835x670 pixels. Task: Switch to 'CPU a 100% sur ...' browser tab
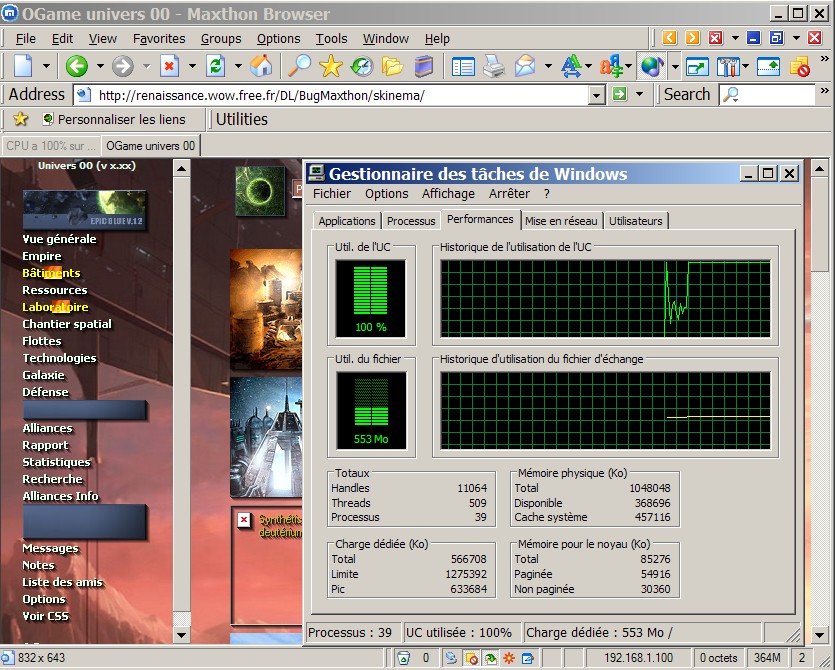tap(51, 145)
